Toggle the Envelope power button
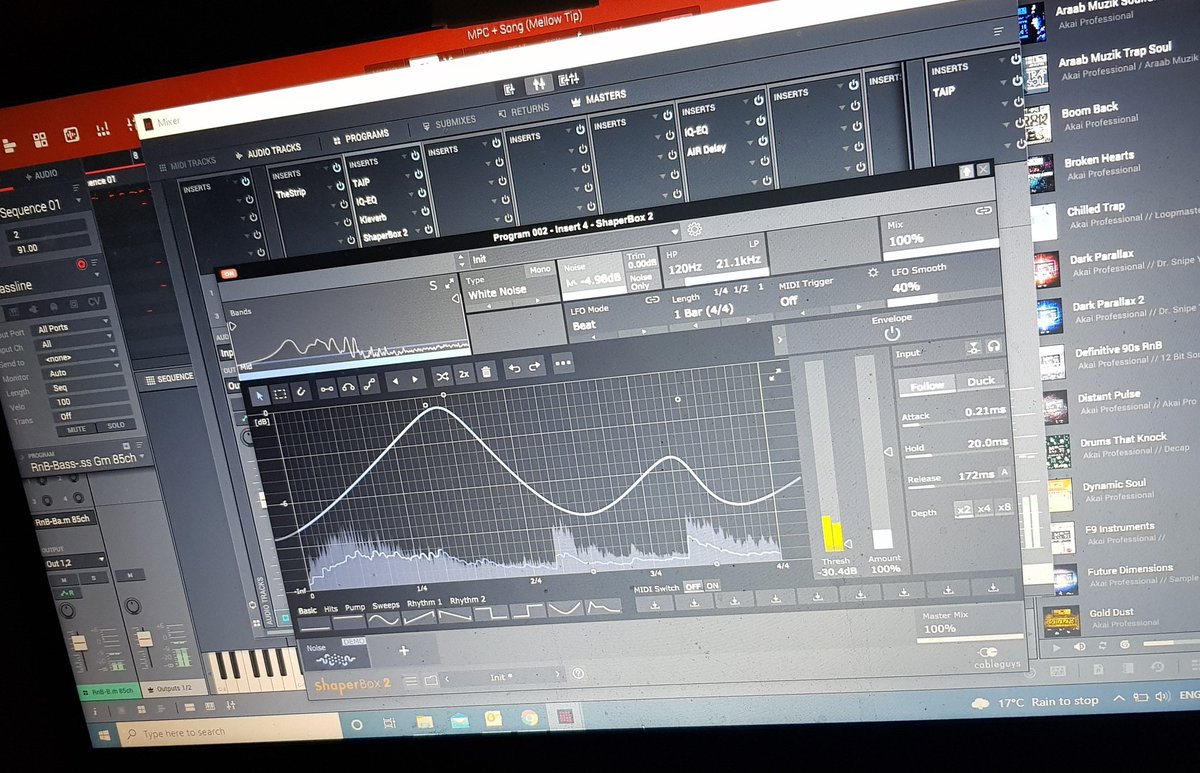The width and height of the screenshot is (1200, 773). [892, 333]
